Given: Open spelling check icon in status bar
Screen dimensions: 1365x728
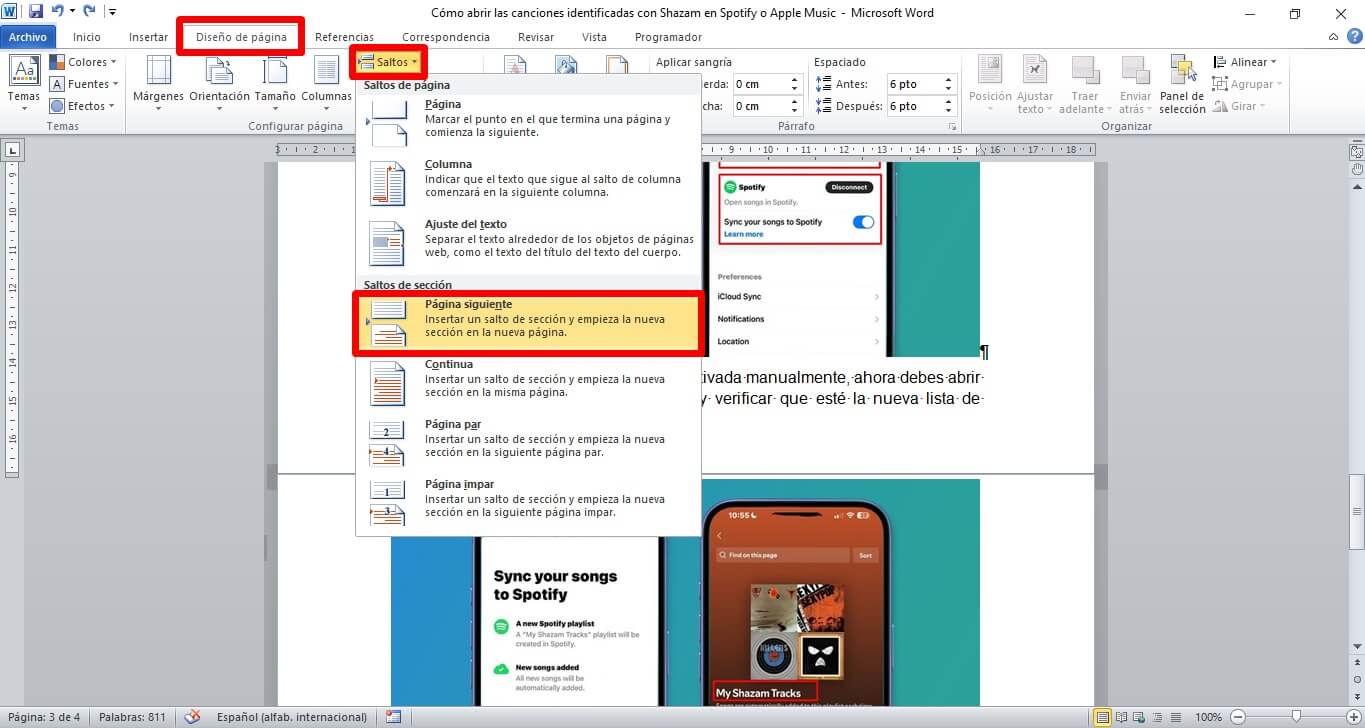Looking at the screenshot, I should 193,717.
